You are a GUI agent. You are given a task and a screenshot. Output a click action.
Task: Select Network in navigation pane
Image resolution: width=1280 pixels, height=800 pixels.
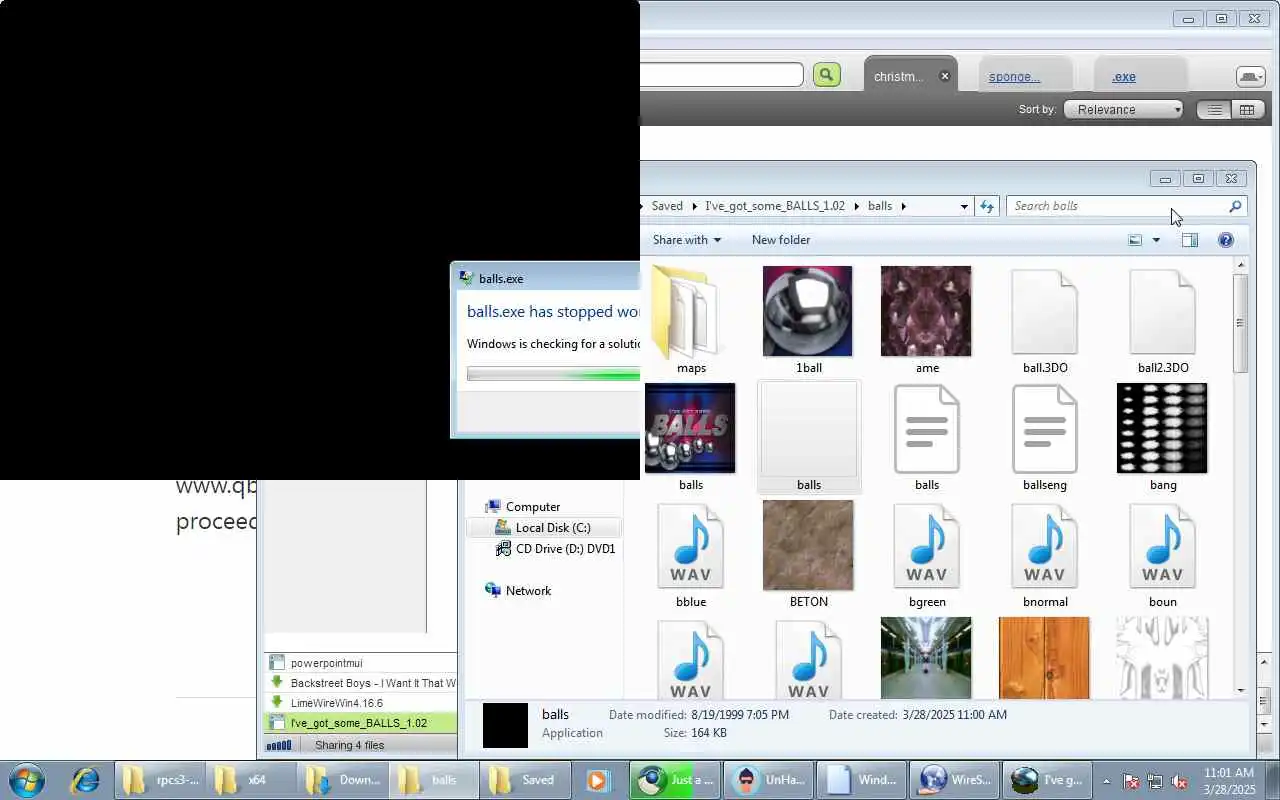click(x=518, y=591)
